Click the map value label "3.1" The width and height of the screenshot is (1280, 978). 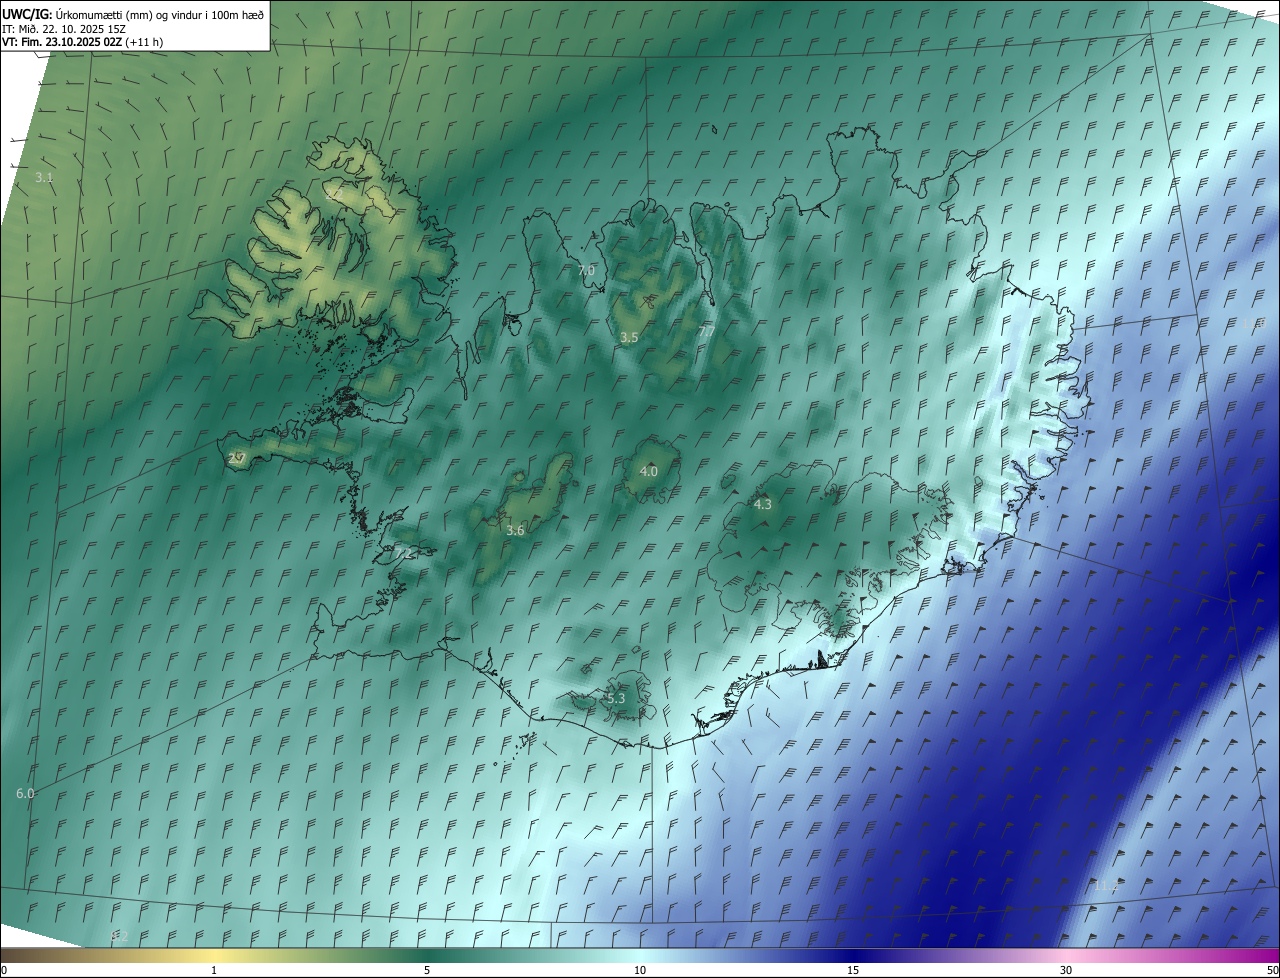[44, 177]
